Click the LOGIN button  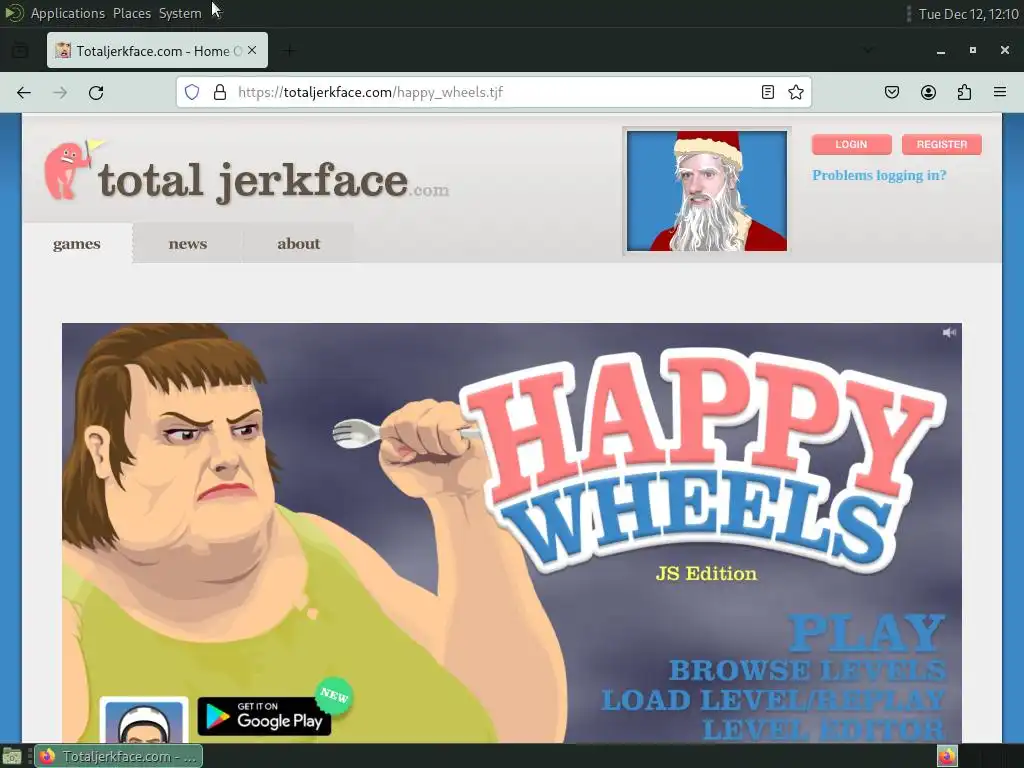pyautogui.click(x=852, y=144)
